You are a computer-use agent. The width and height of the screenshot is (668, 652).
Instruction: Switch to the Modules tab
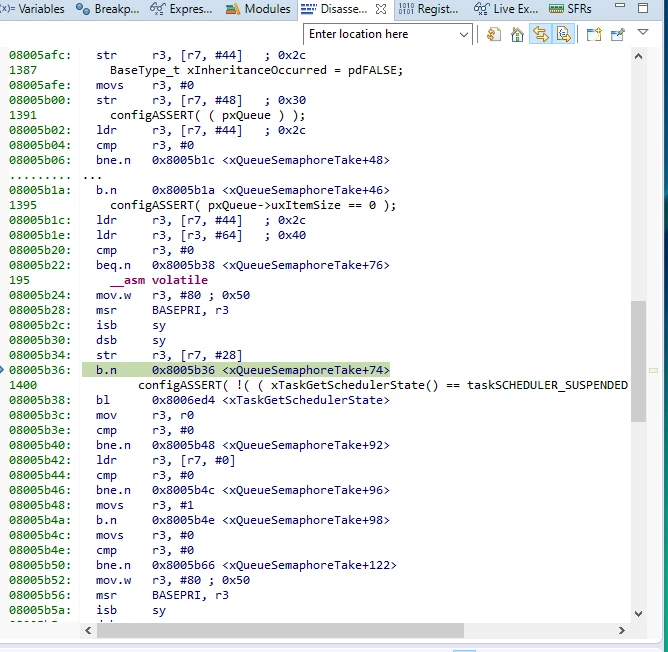258,9
